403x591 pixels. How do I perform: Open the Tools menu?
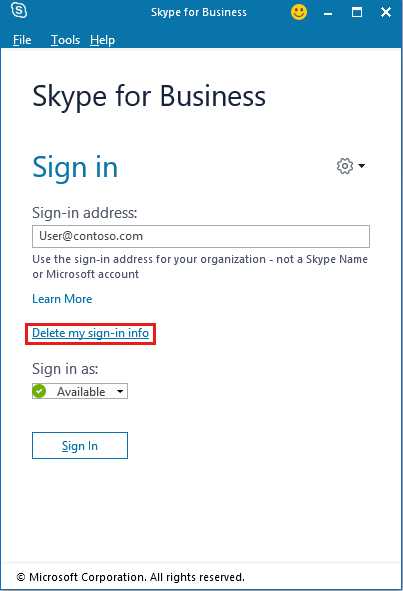pos(65,40)
